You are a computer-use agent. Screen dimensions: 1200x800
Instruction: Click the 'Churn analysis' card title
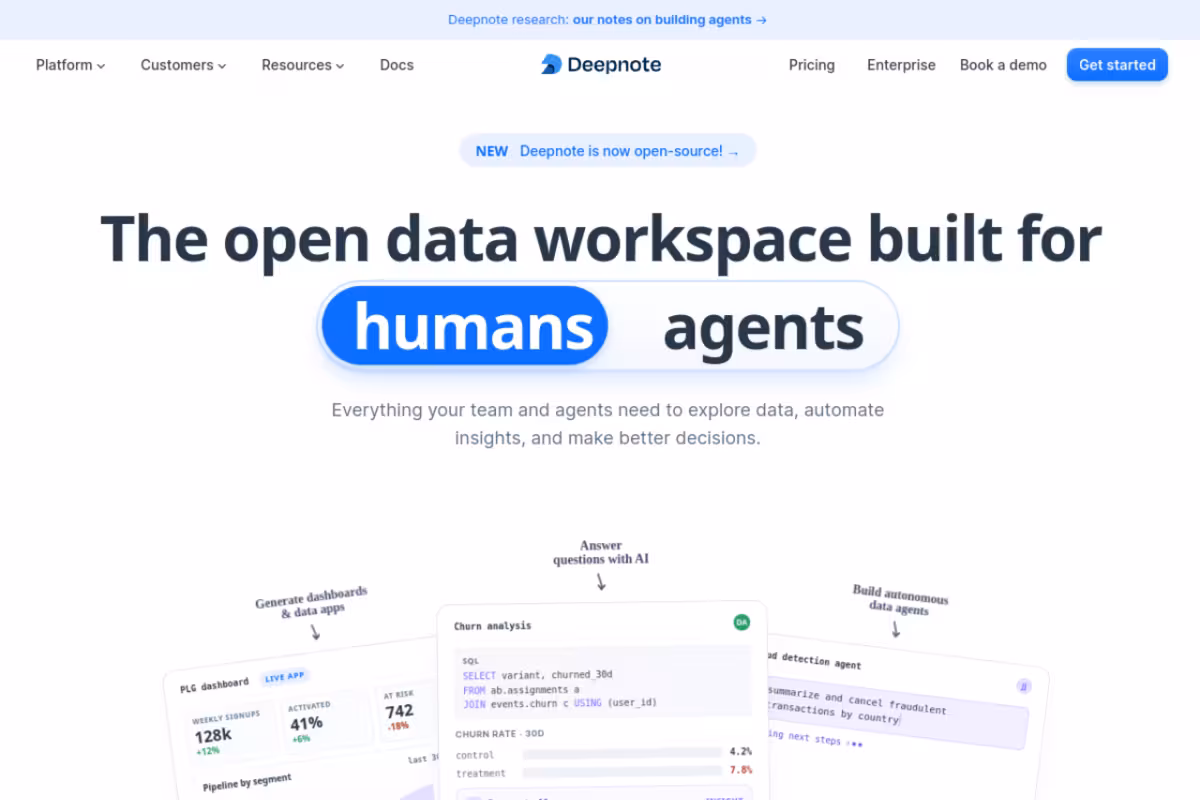493,626
